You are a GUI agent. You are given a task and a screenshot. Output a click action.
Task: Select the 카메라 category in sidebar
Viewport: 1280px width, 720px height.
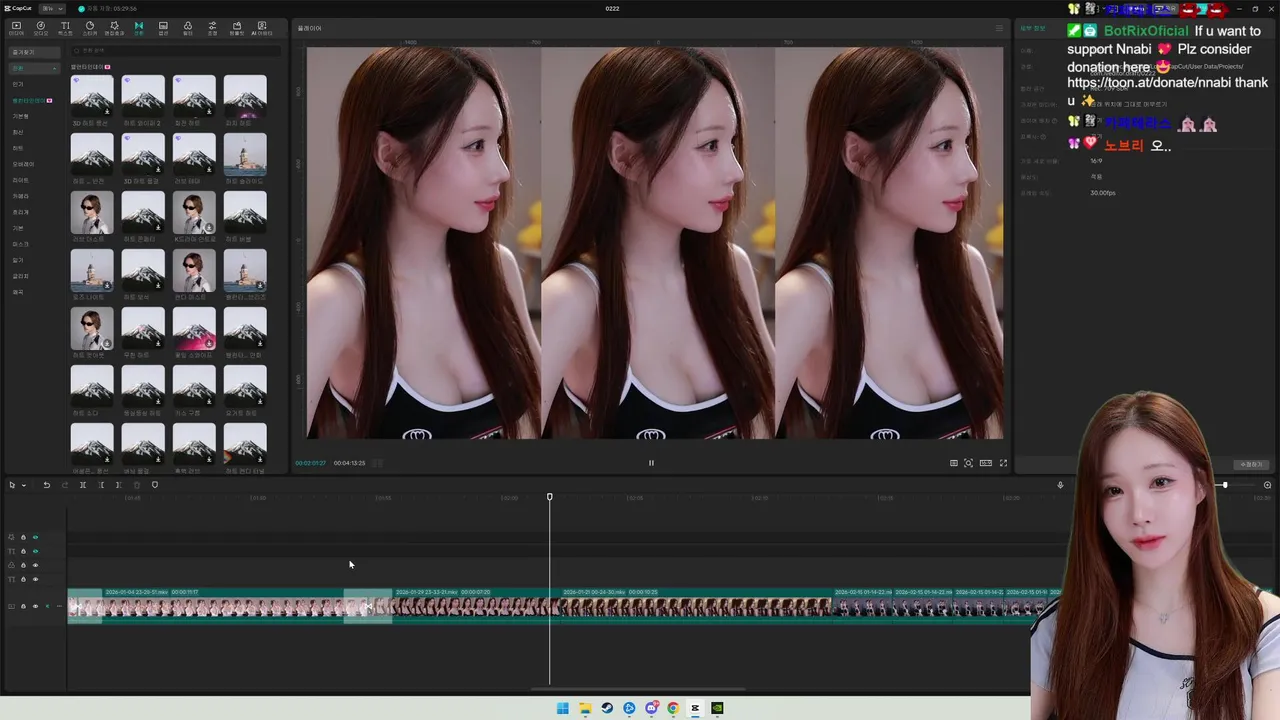(x=20, y=196)
